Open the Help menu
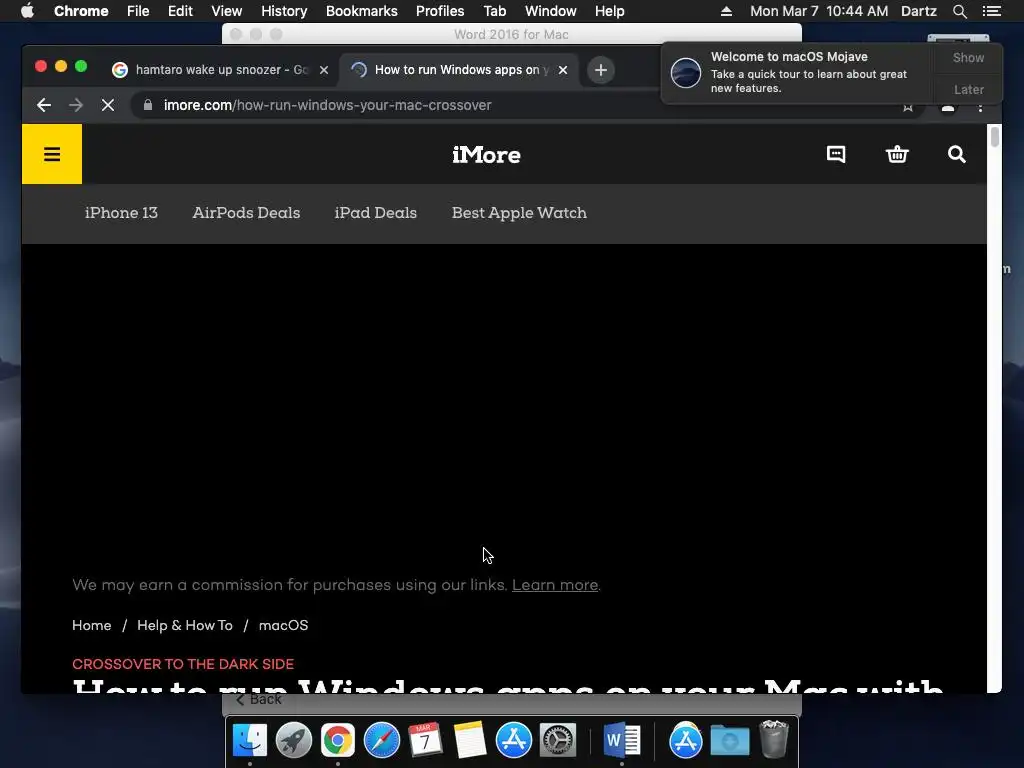 (609, 11)
